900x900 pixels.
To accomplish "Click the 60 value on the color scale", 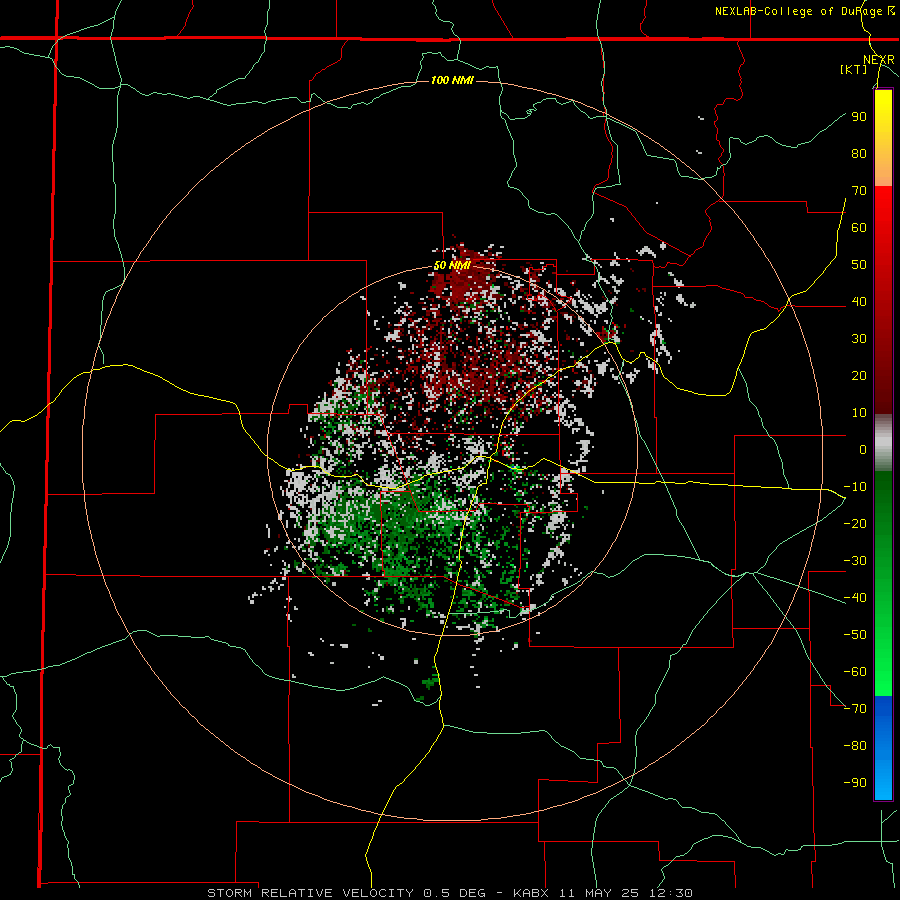I will (859, 227).
